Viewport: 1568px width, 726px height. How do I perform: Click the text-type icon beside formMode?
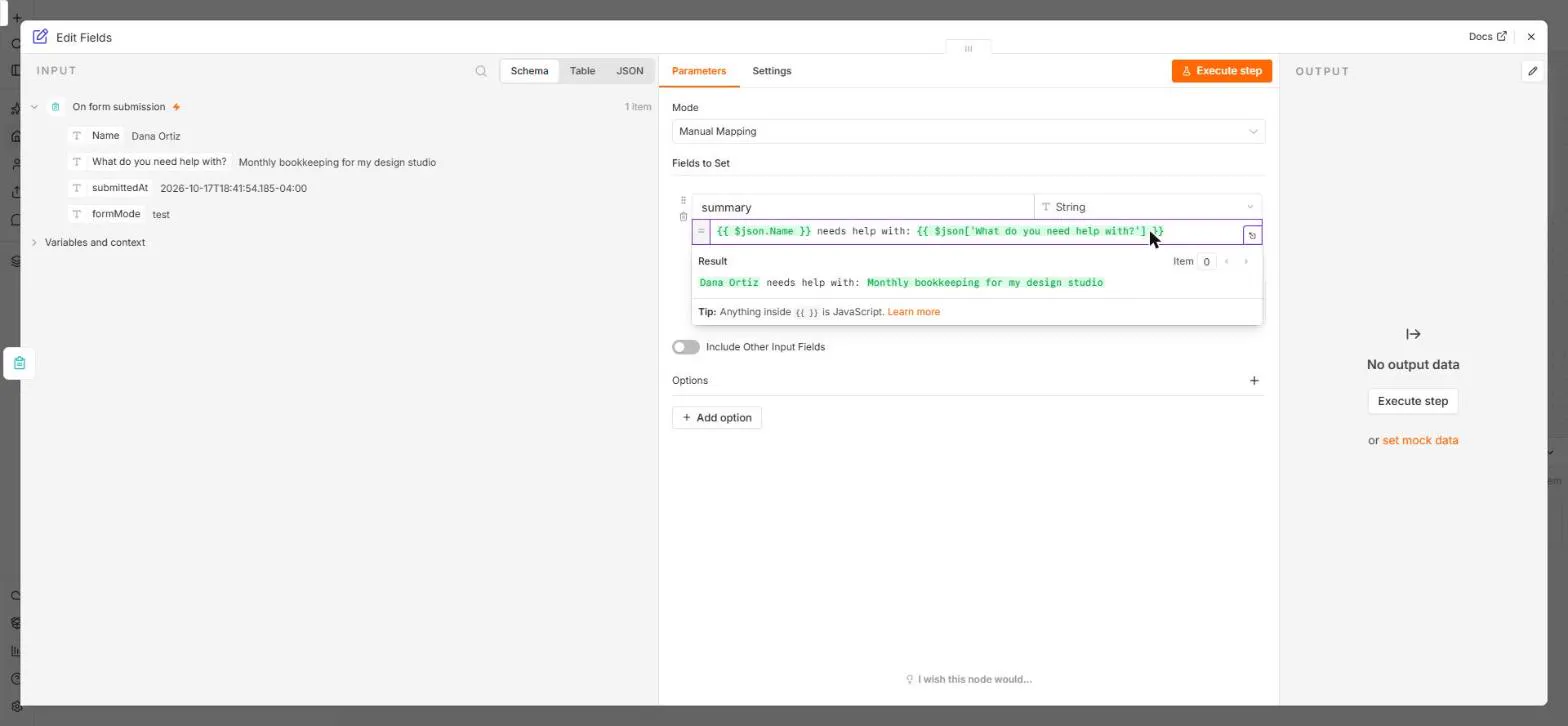76,214
